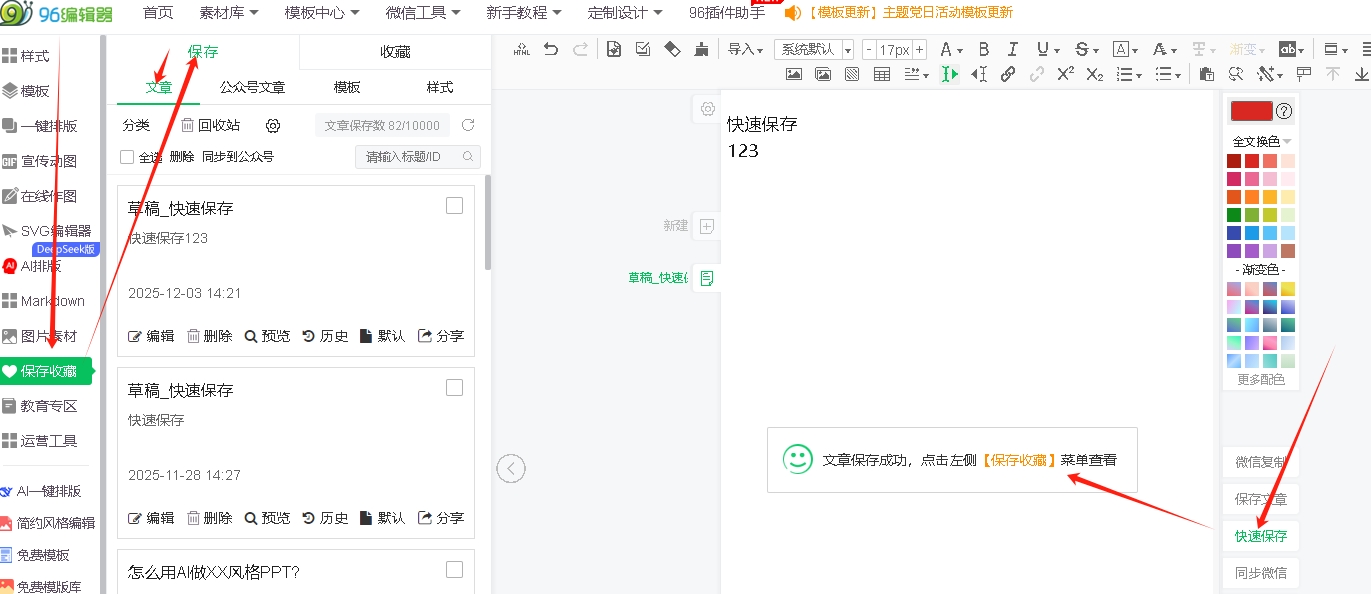This screenshot has width=1371, height=594.
Task: Click the 快速保存 button on the right
Action: 1260,536
